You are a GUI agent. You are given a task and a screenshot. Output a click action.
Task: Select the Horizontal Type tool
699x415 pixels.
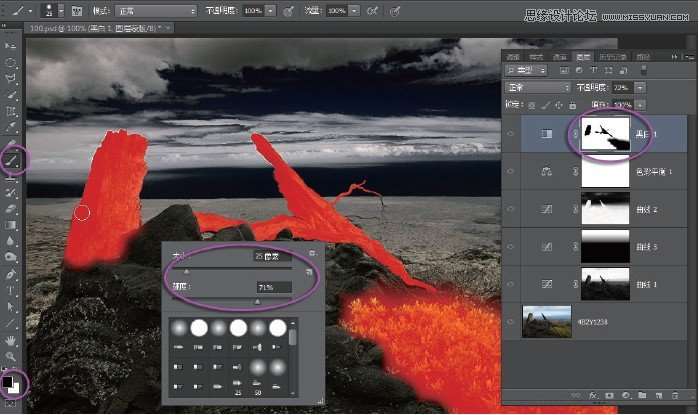[12, 290]
